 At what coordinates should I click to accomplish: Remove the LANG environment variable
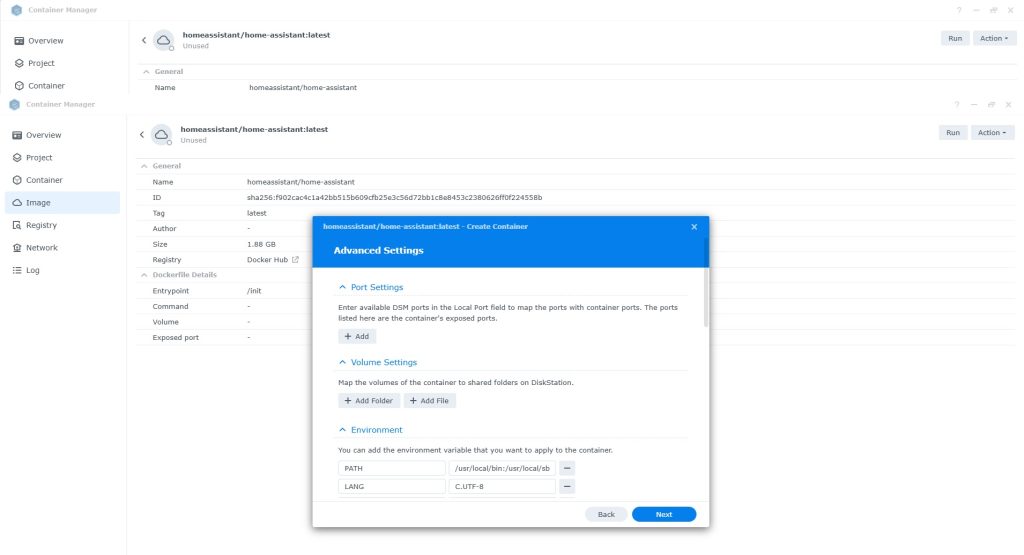[x=567, y=486]
